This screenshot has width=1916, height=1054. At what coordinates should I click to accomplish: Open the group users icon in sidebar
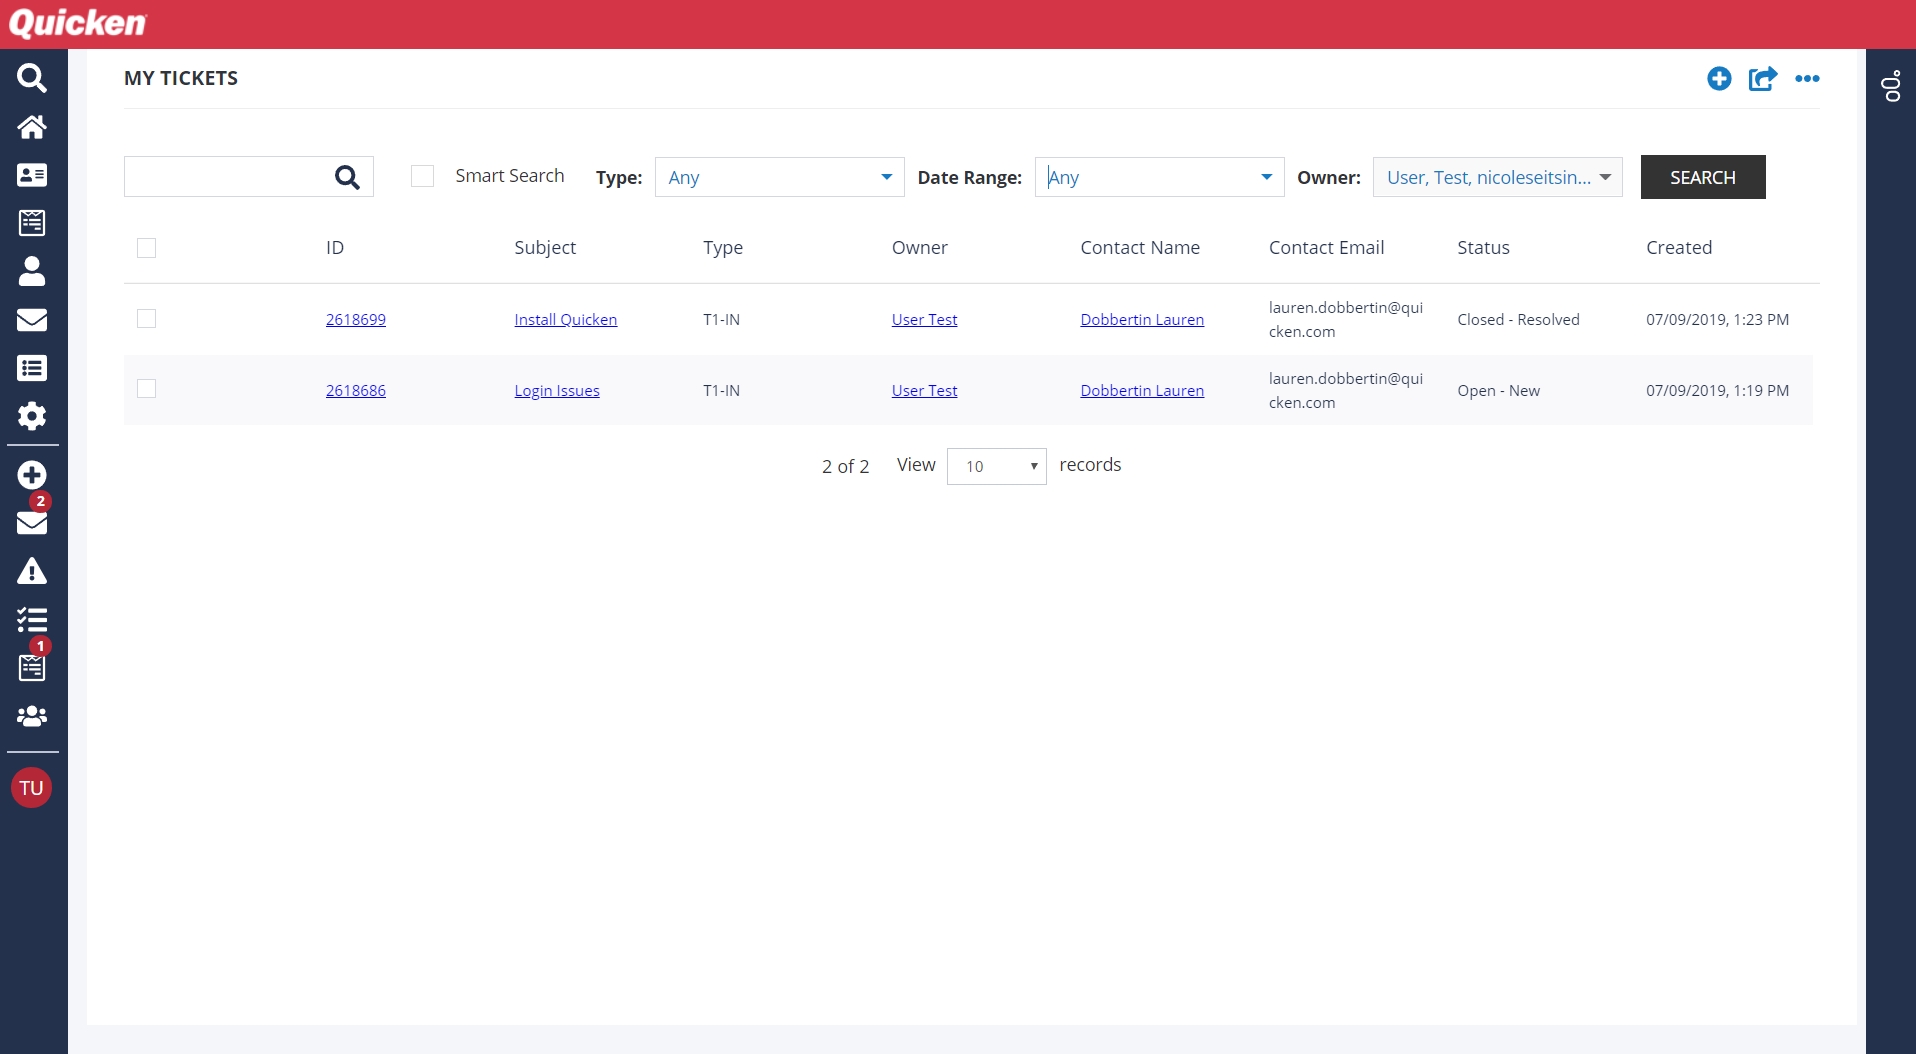pos(32,716)
